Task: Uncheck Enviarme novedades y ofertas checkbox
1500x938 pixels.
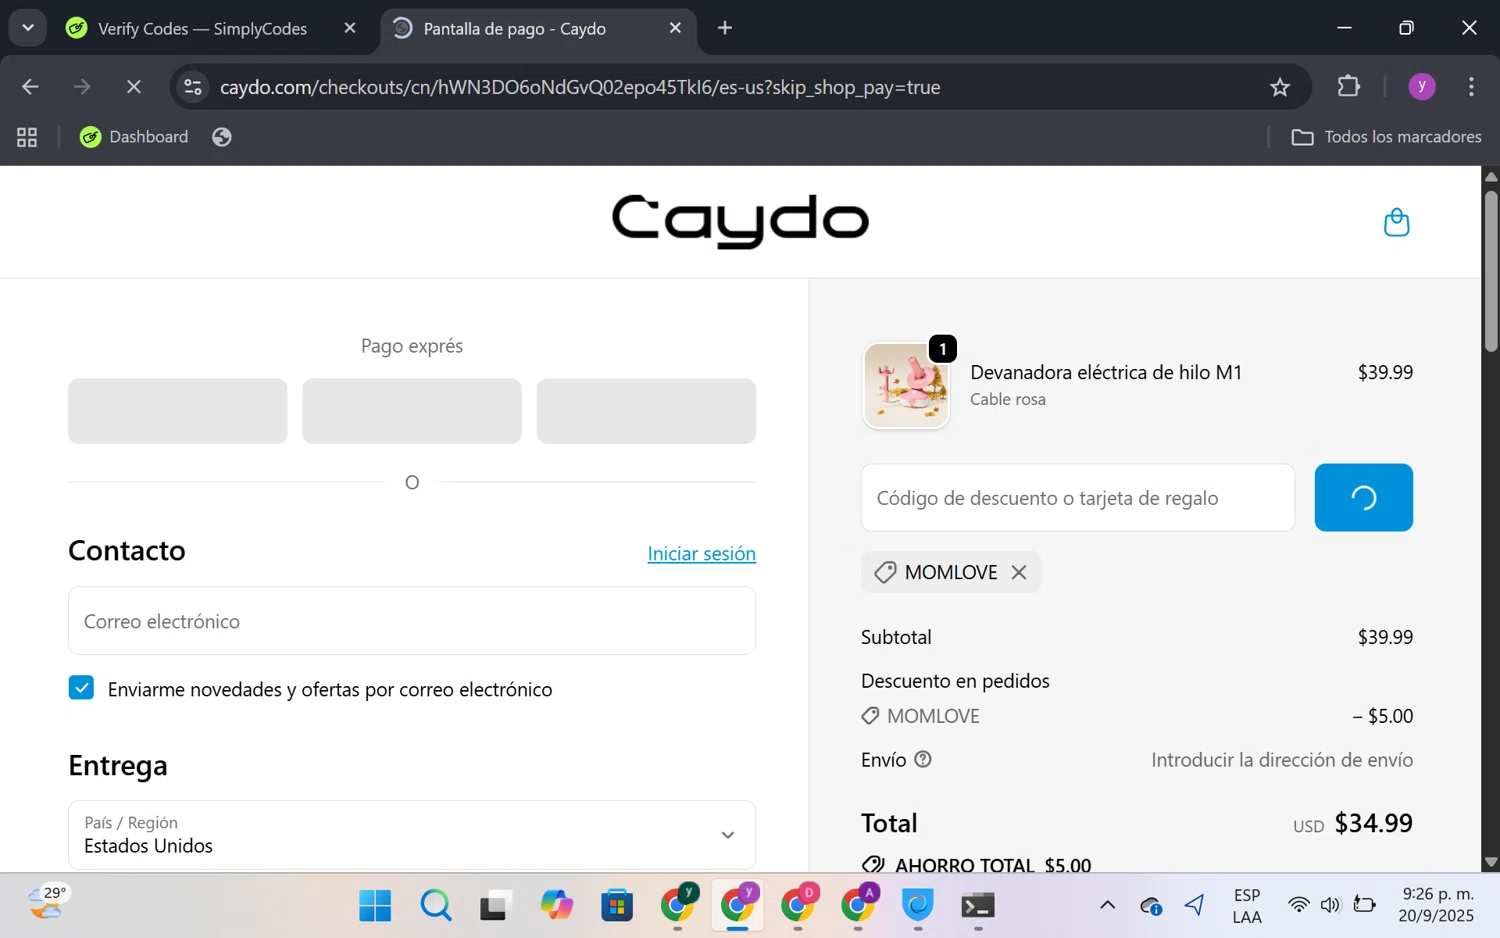Action: point(81,688)
